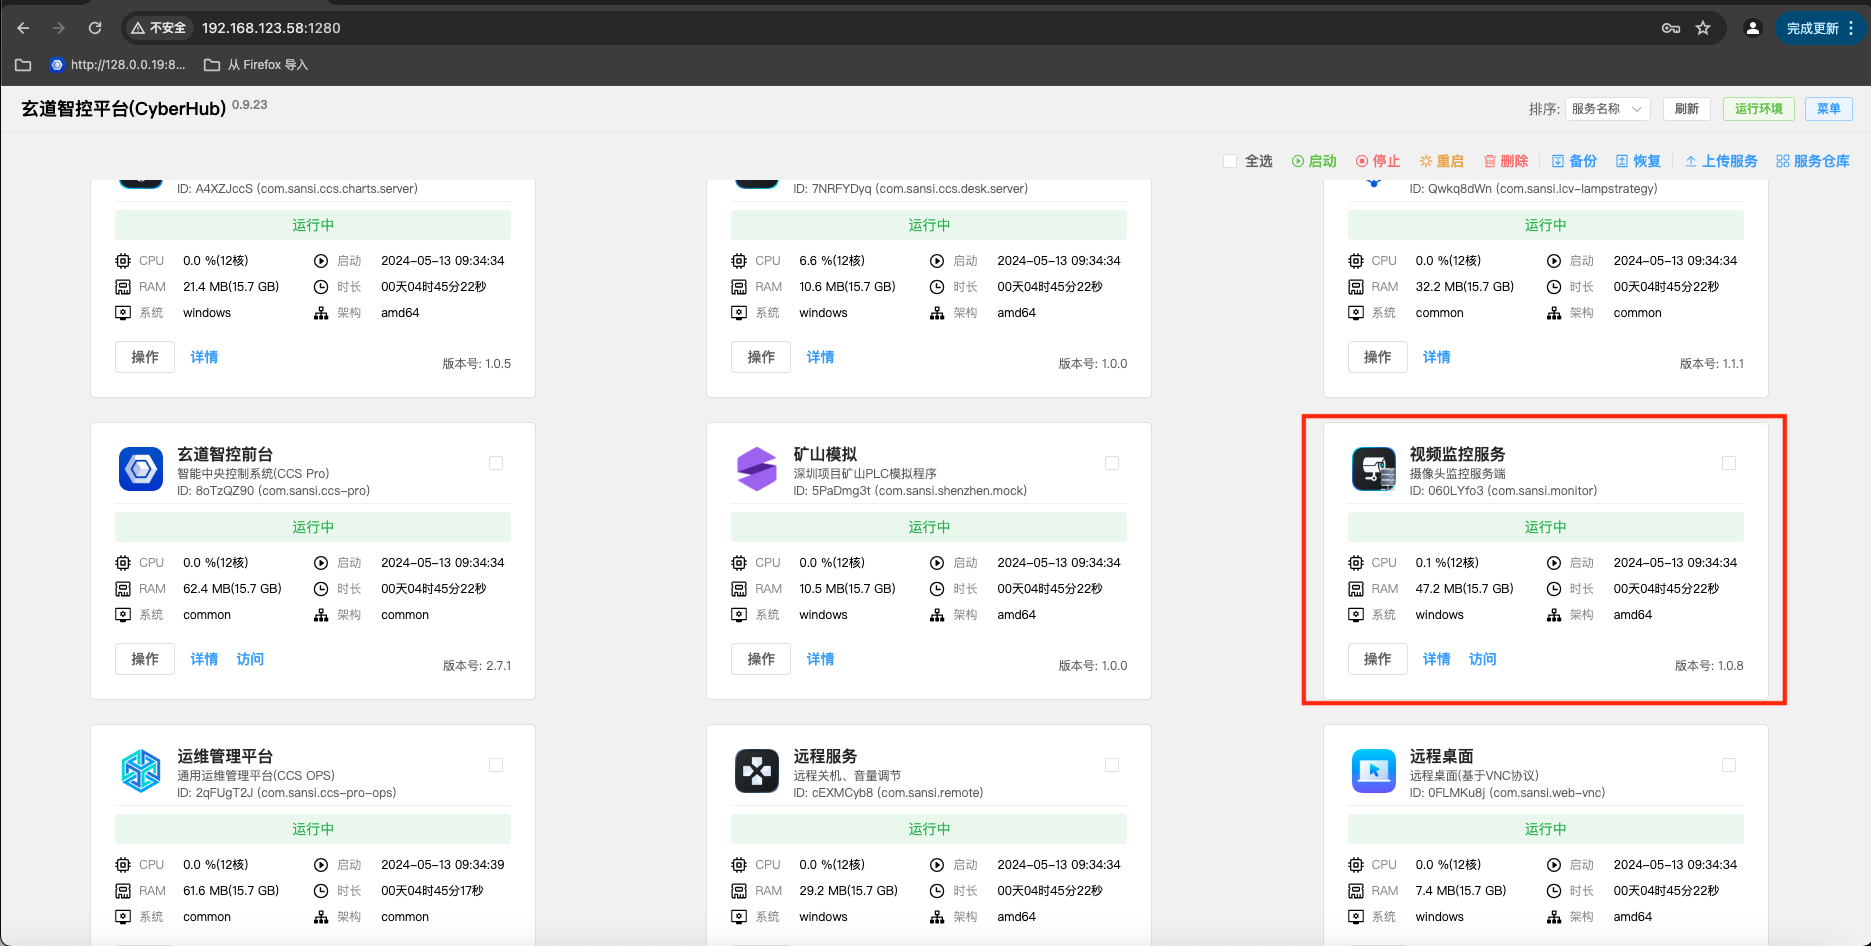1871x946 pixels.
Task: Check the 矿山模拟 card checkbox
Action: [1112, 463]
